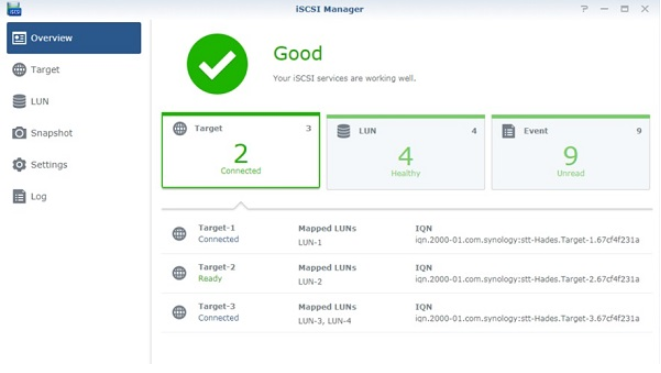This screenshot has height=373, width=661.
Task: Click the LUN-3, LUN-4 mapped LUNs text
Action: pos(325,321)
